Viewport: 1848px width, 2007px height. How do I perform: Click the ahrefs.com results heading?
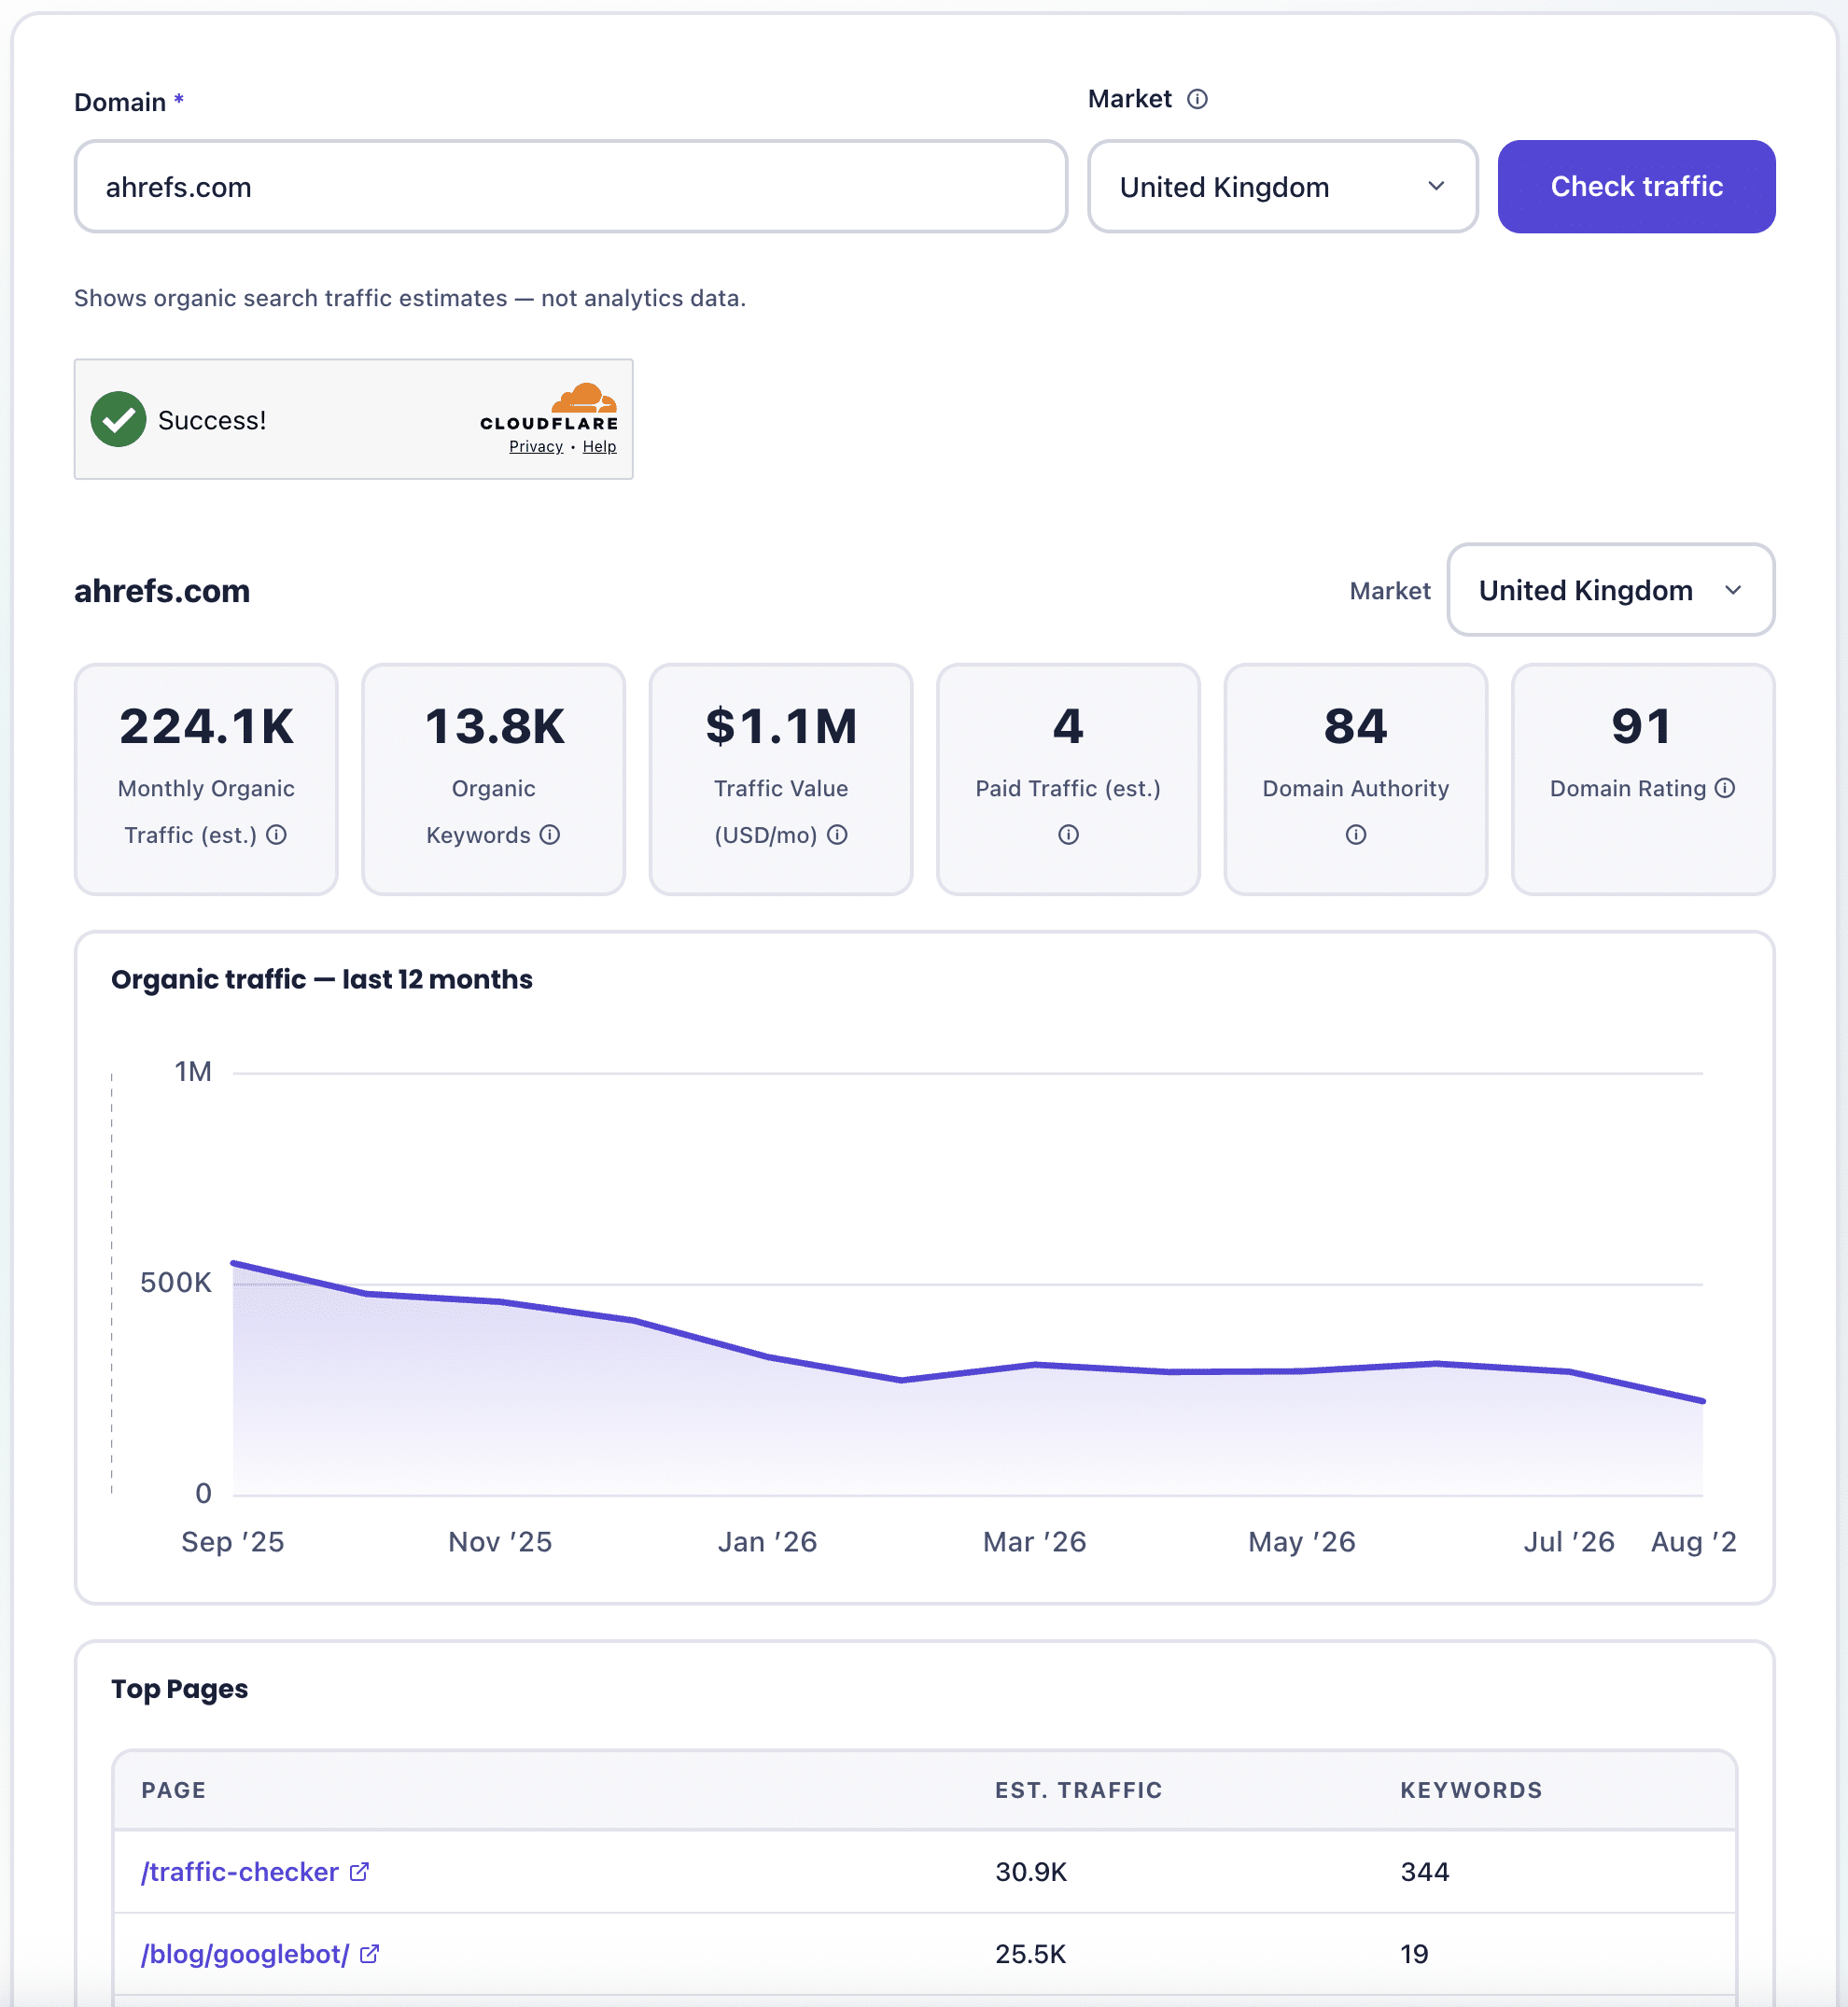pos(162,591)
